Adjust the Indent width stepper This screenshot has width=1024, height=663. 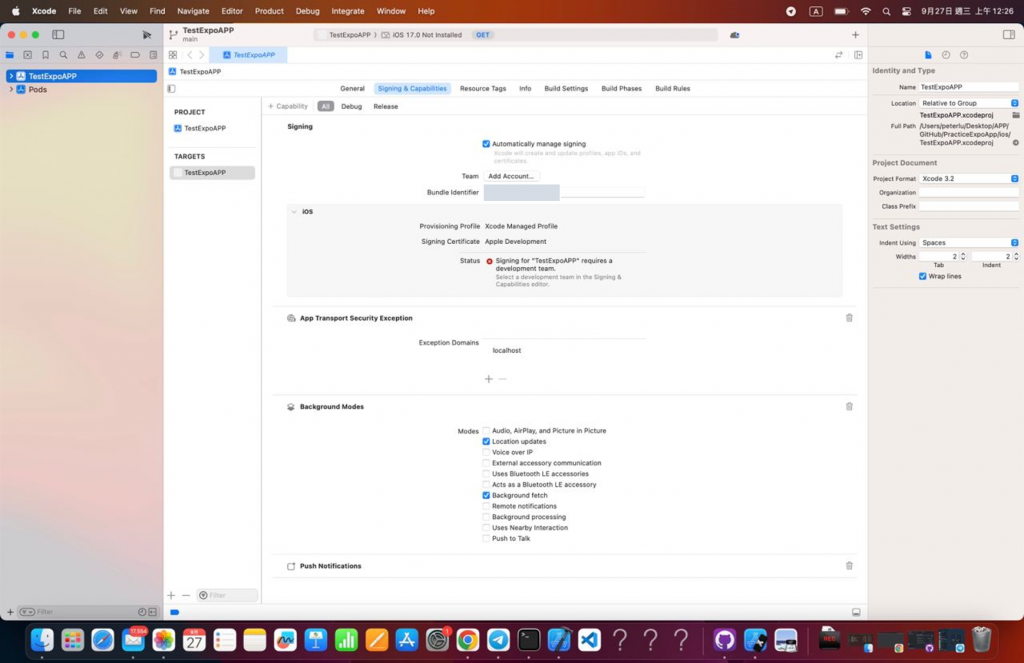1016,257
